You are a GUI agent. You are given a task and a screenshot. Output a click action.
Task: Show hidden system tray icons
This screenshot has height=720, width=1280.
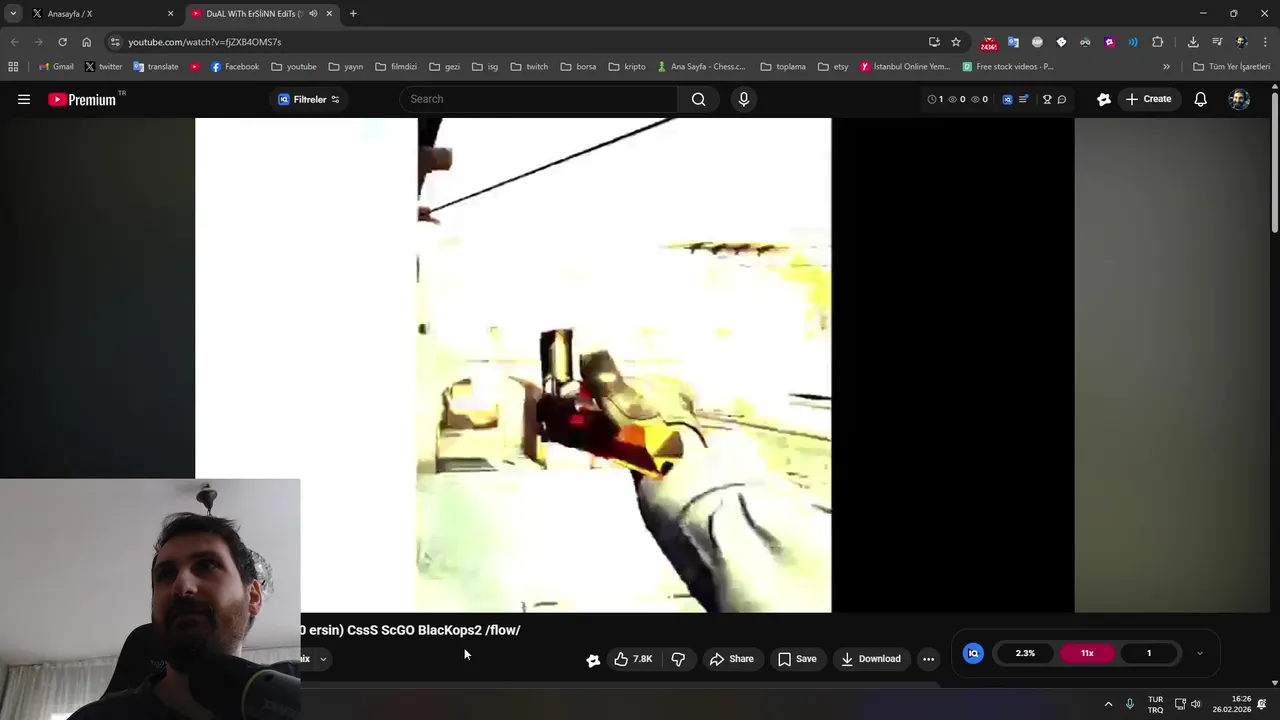(x=1108, y=704)
